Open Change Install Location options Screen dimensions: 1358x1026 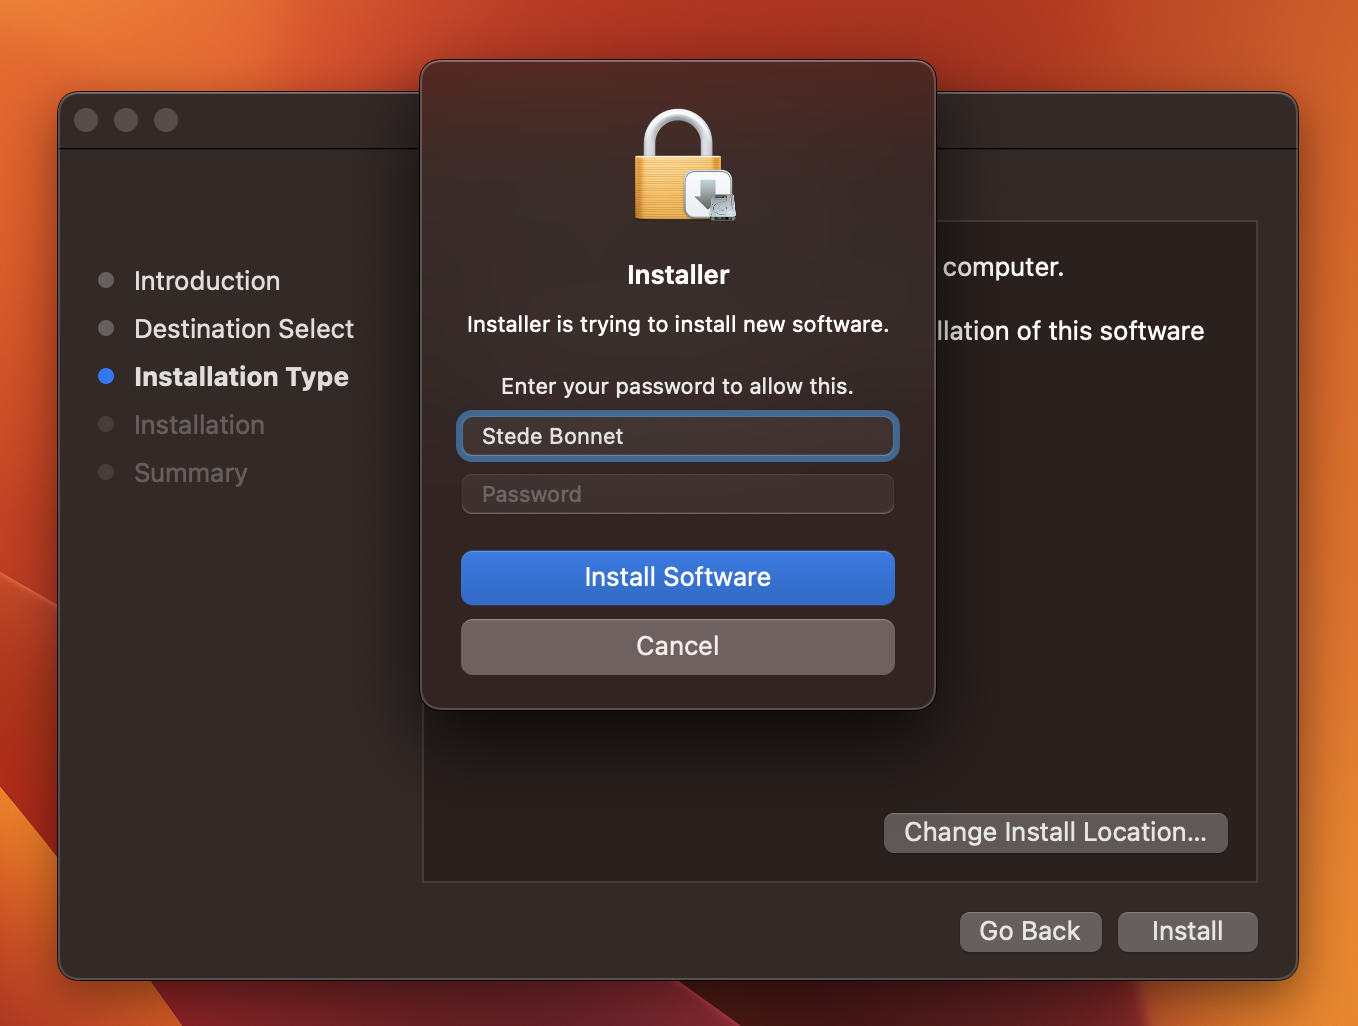click(1056, 833)
